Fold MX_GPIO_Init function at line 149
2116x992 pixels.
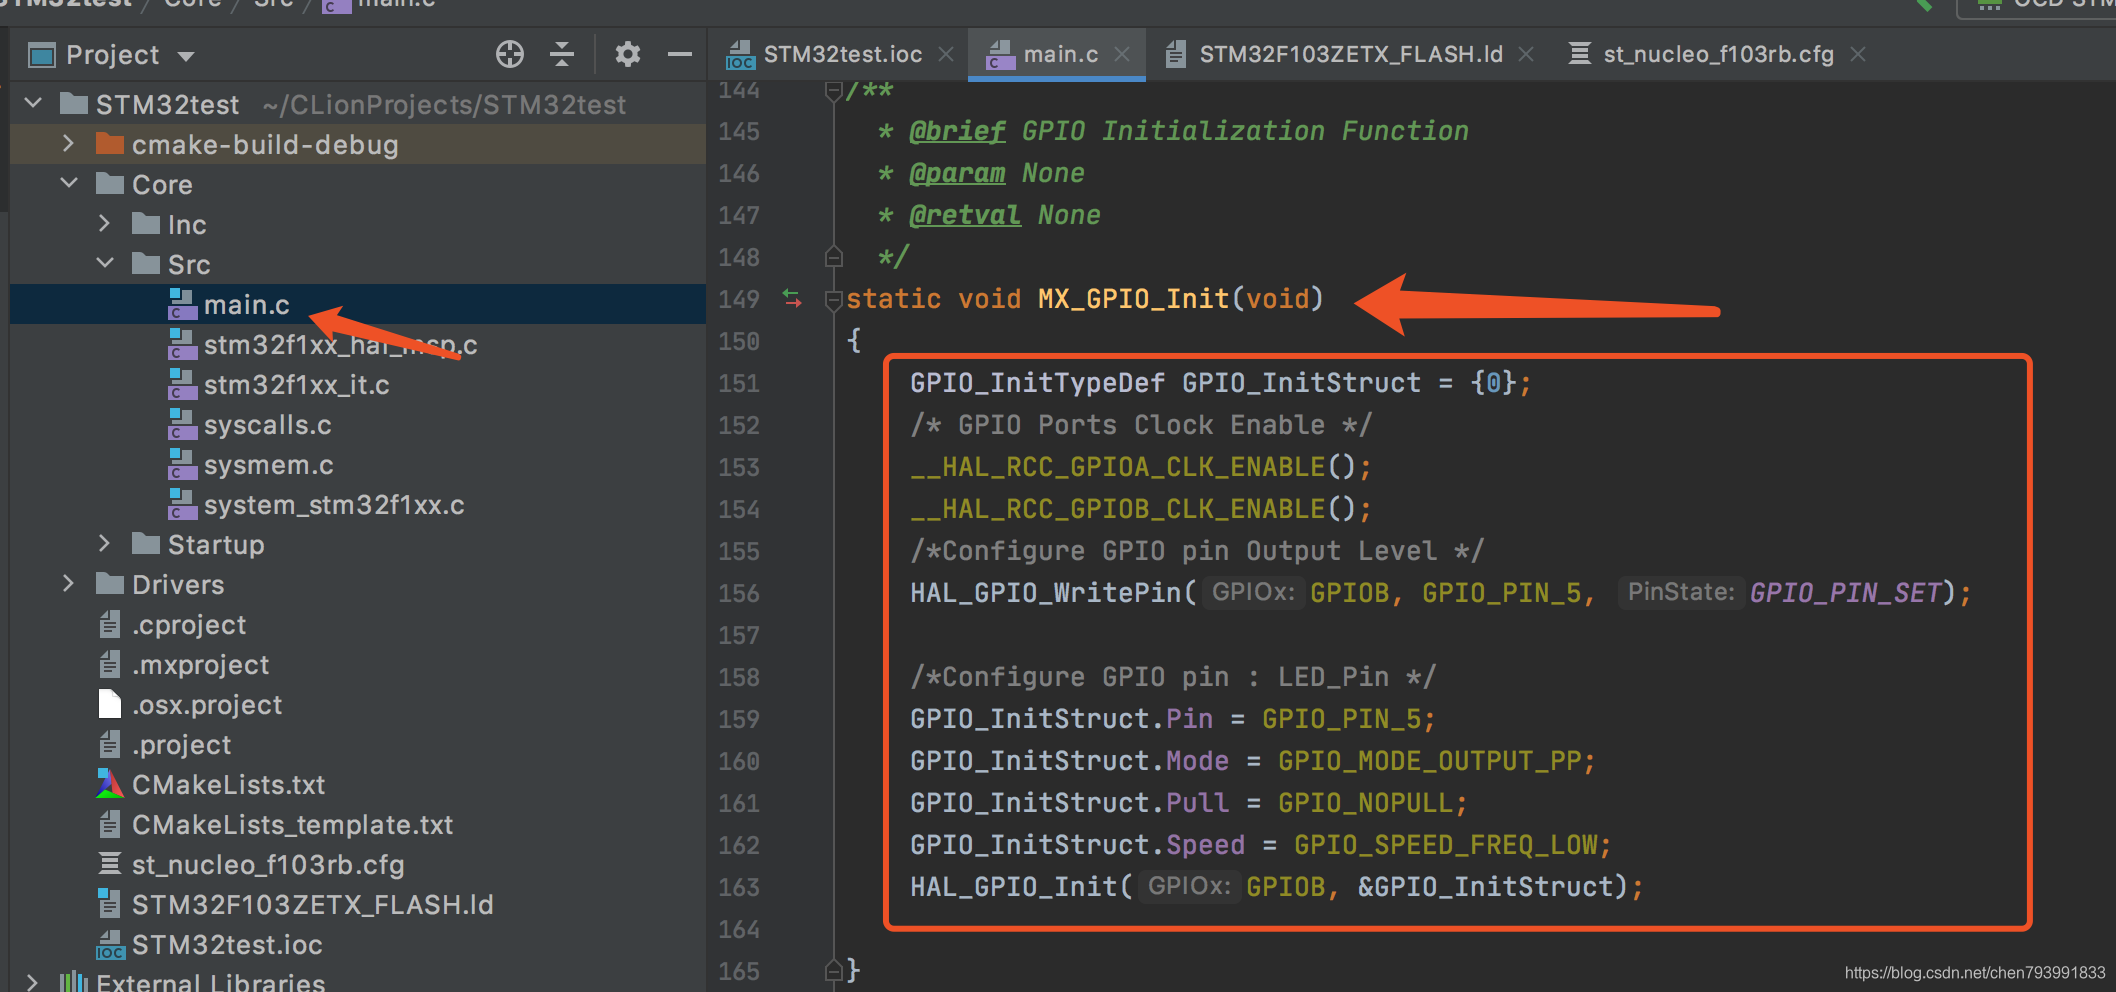[x=833, y=299]
